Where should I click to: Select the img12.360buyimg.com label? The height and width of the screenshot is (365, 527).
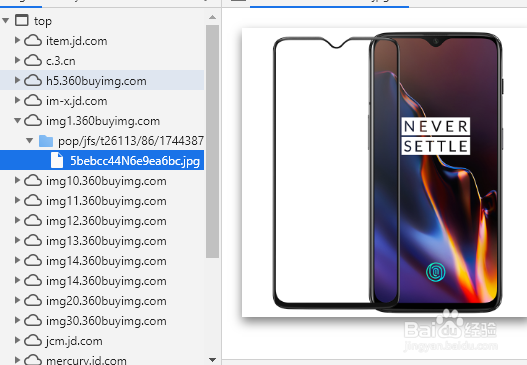click(106, 221)
